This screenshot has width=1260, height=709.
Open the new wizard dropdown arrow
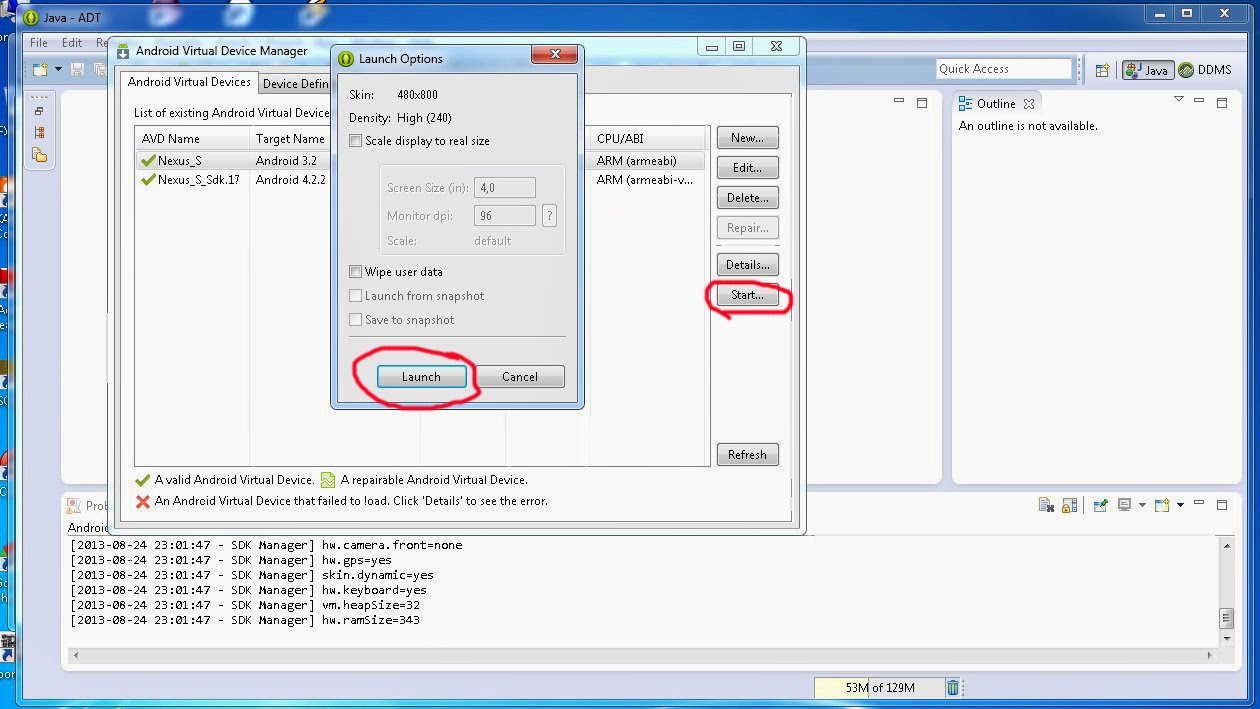pos(58,68)
